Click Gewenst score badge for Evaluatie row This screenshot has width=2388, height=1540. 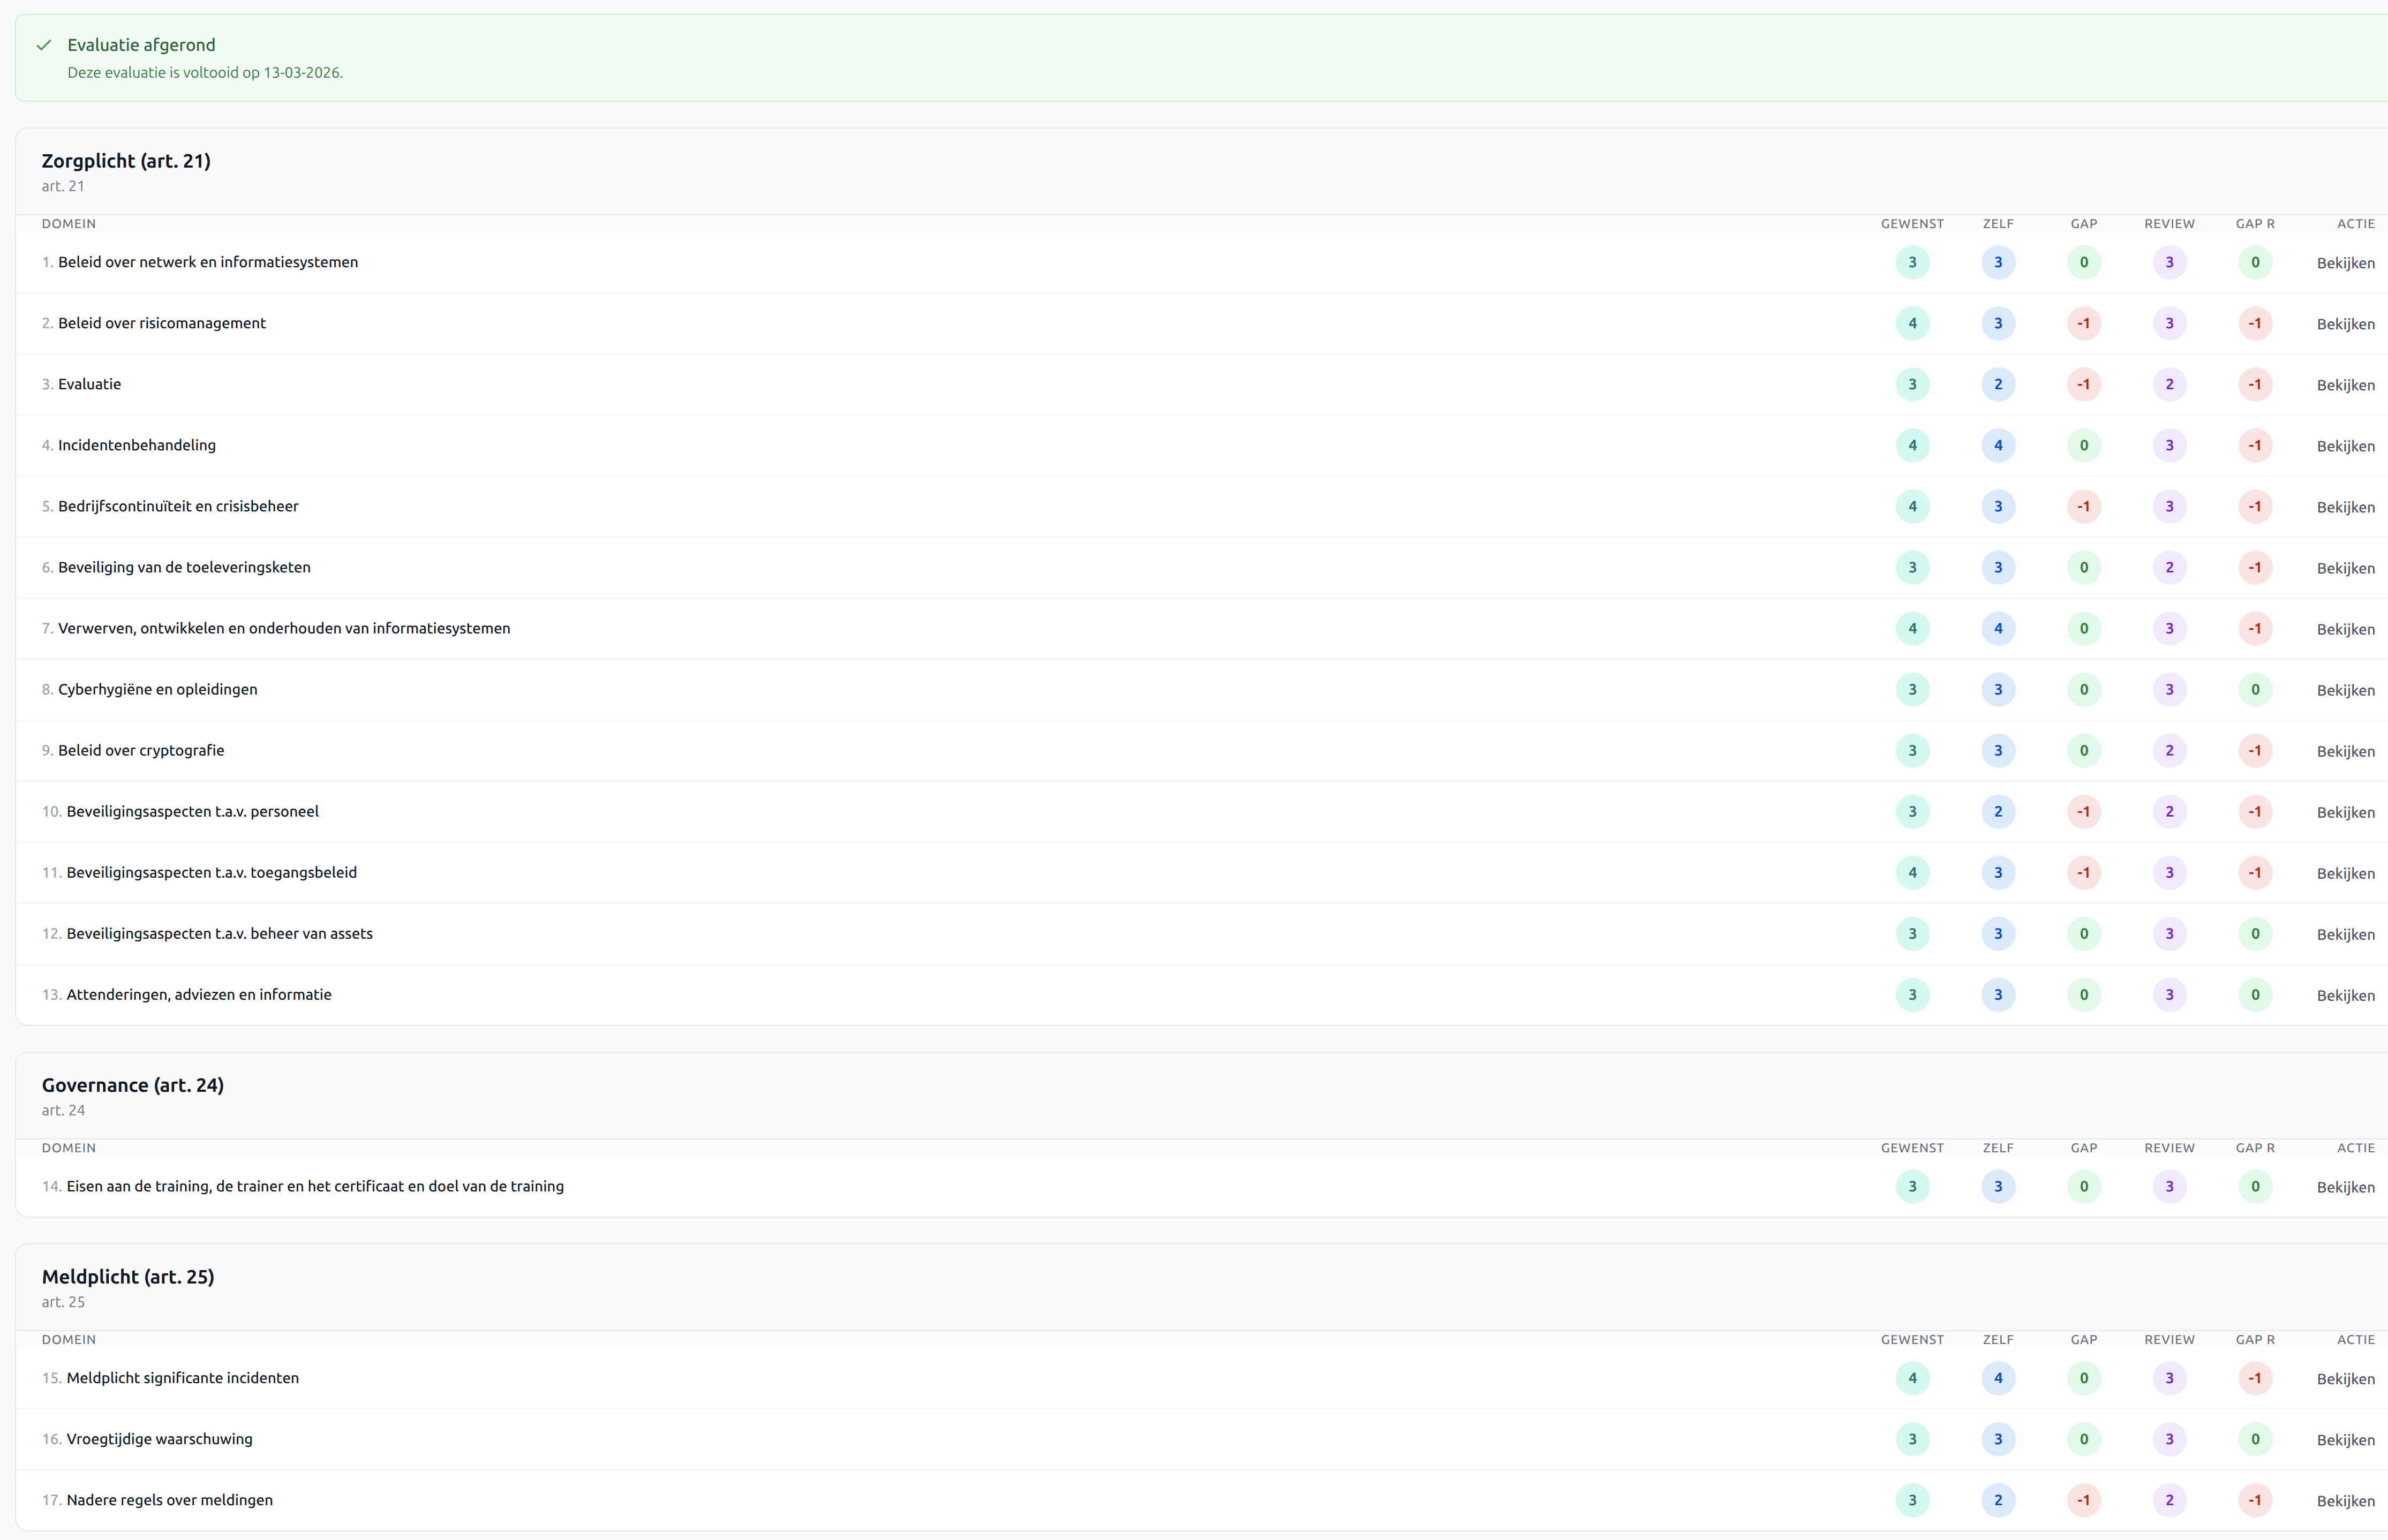click(1912, 384)
